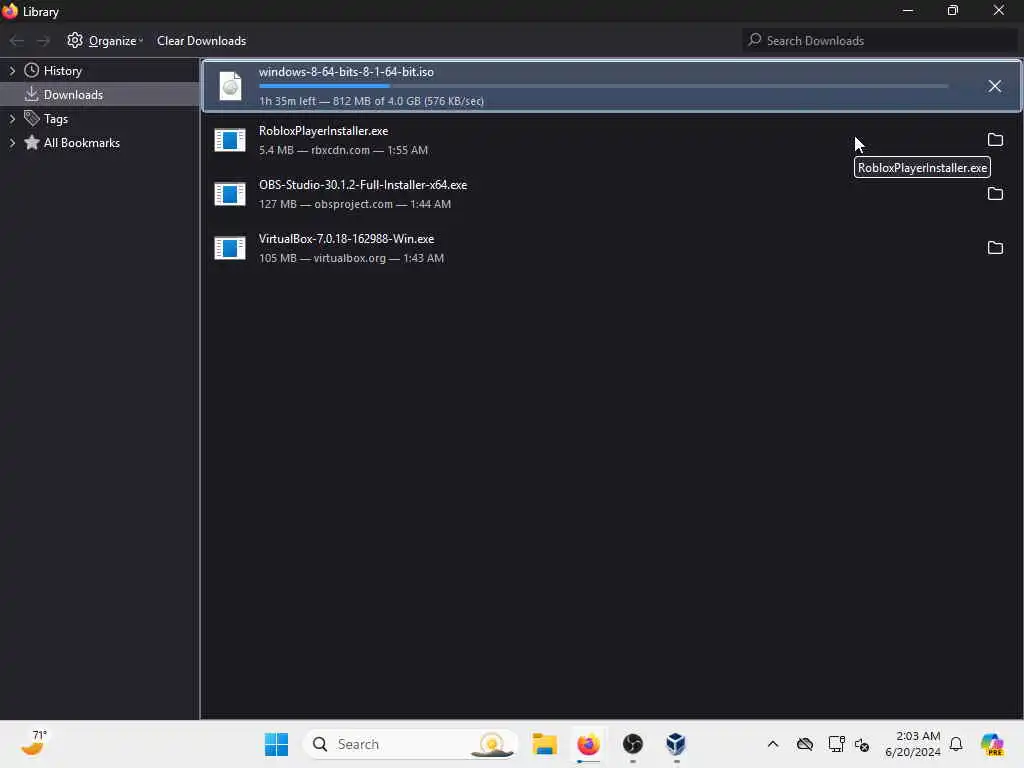Open Copilot preview icon in taskbar

point(992,744)
